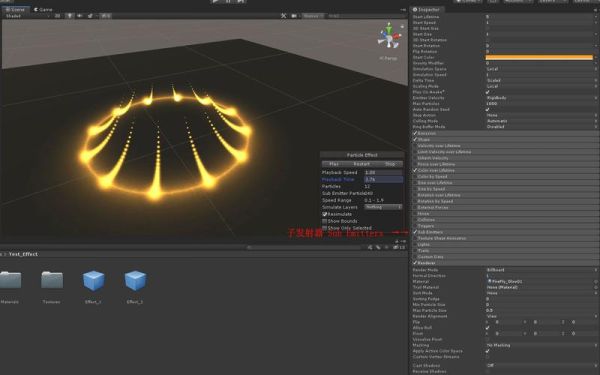Open the Cast Shadows Off dropdown
Viewport: 600px width, 375px height.
(x=541, y=365)
